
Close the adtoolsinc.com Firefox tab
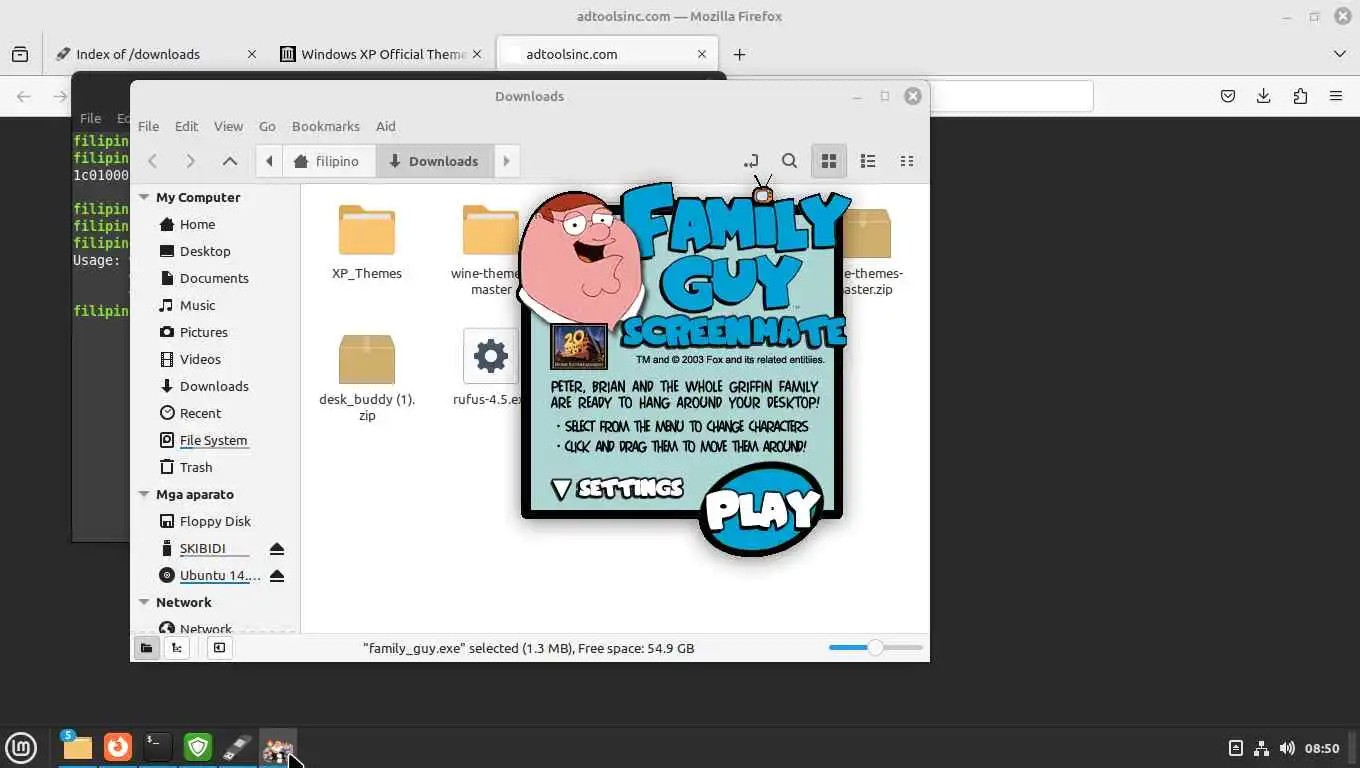(x=702, y=54)
